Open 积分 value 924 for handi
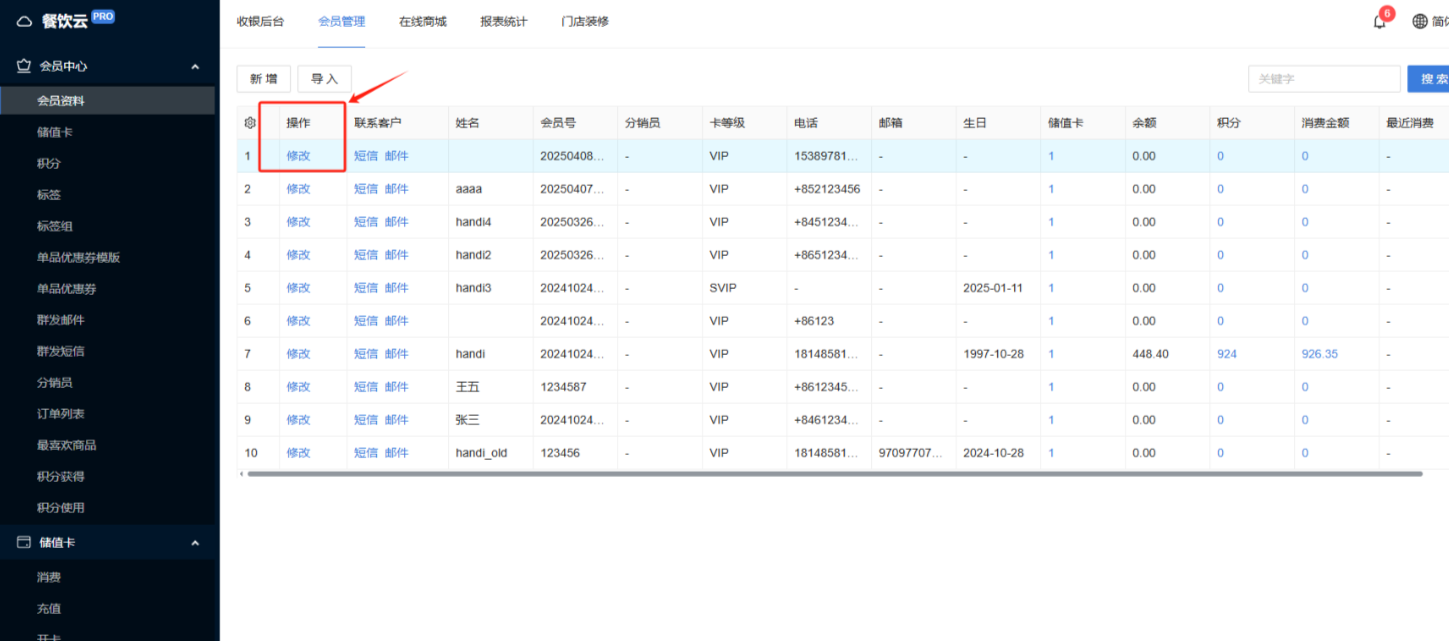The width and height of the screenshot is (1449, 641). tap(1227, 354)
